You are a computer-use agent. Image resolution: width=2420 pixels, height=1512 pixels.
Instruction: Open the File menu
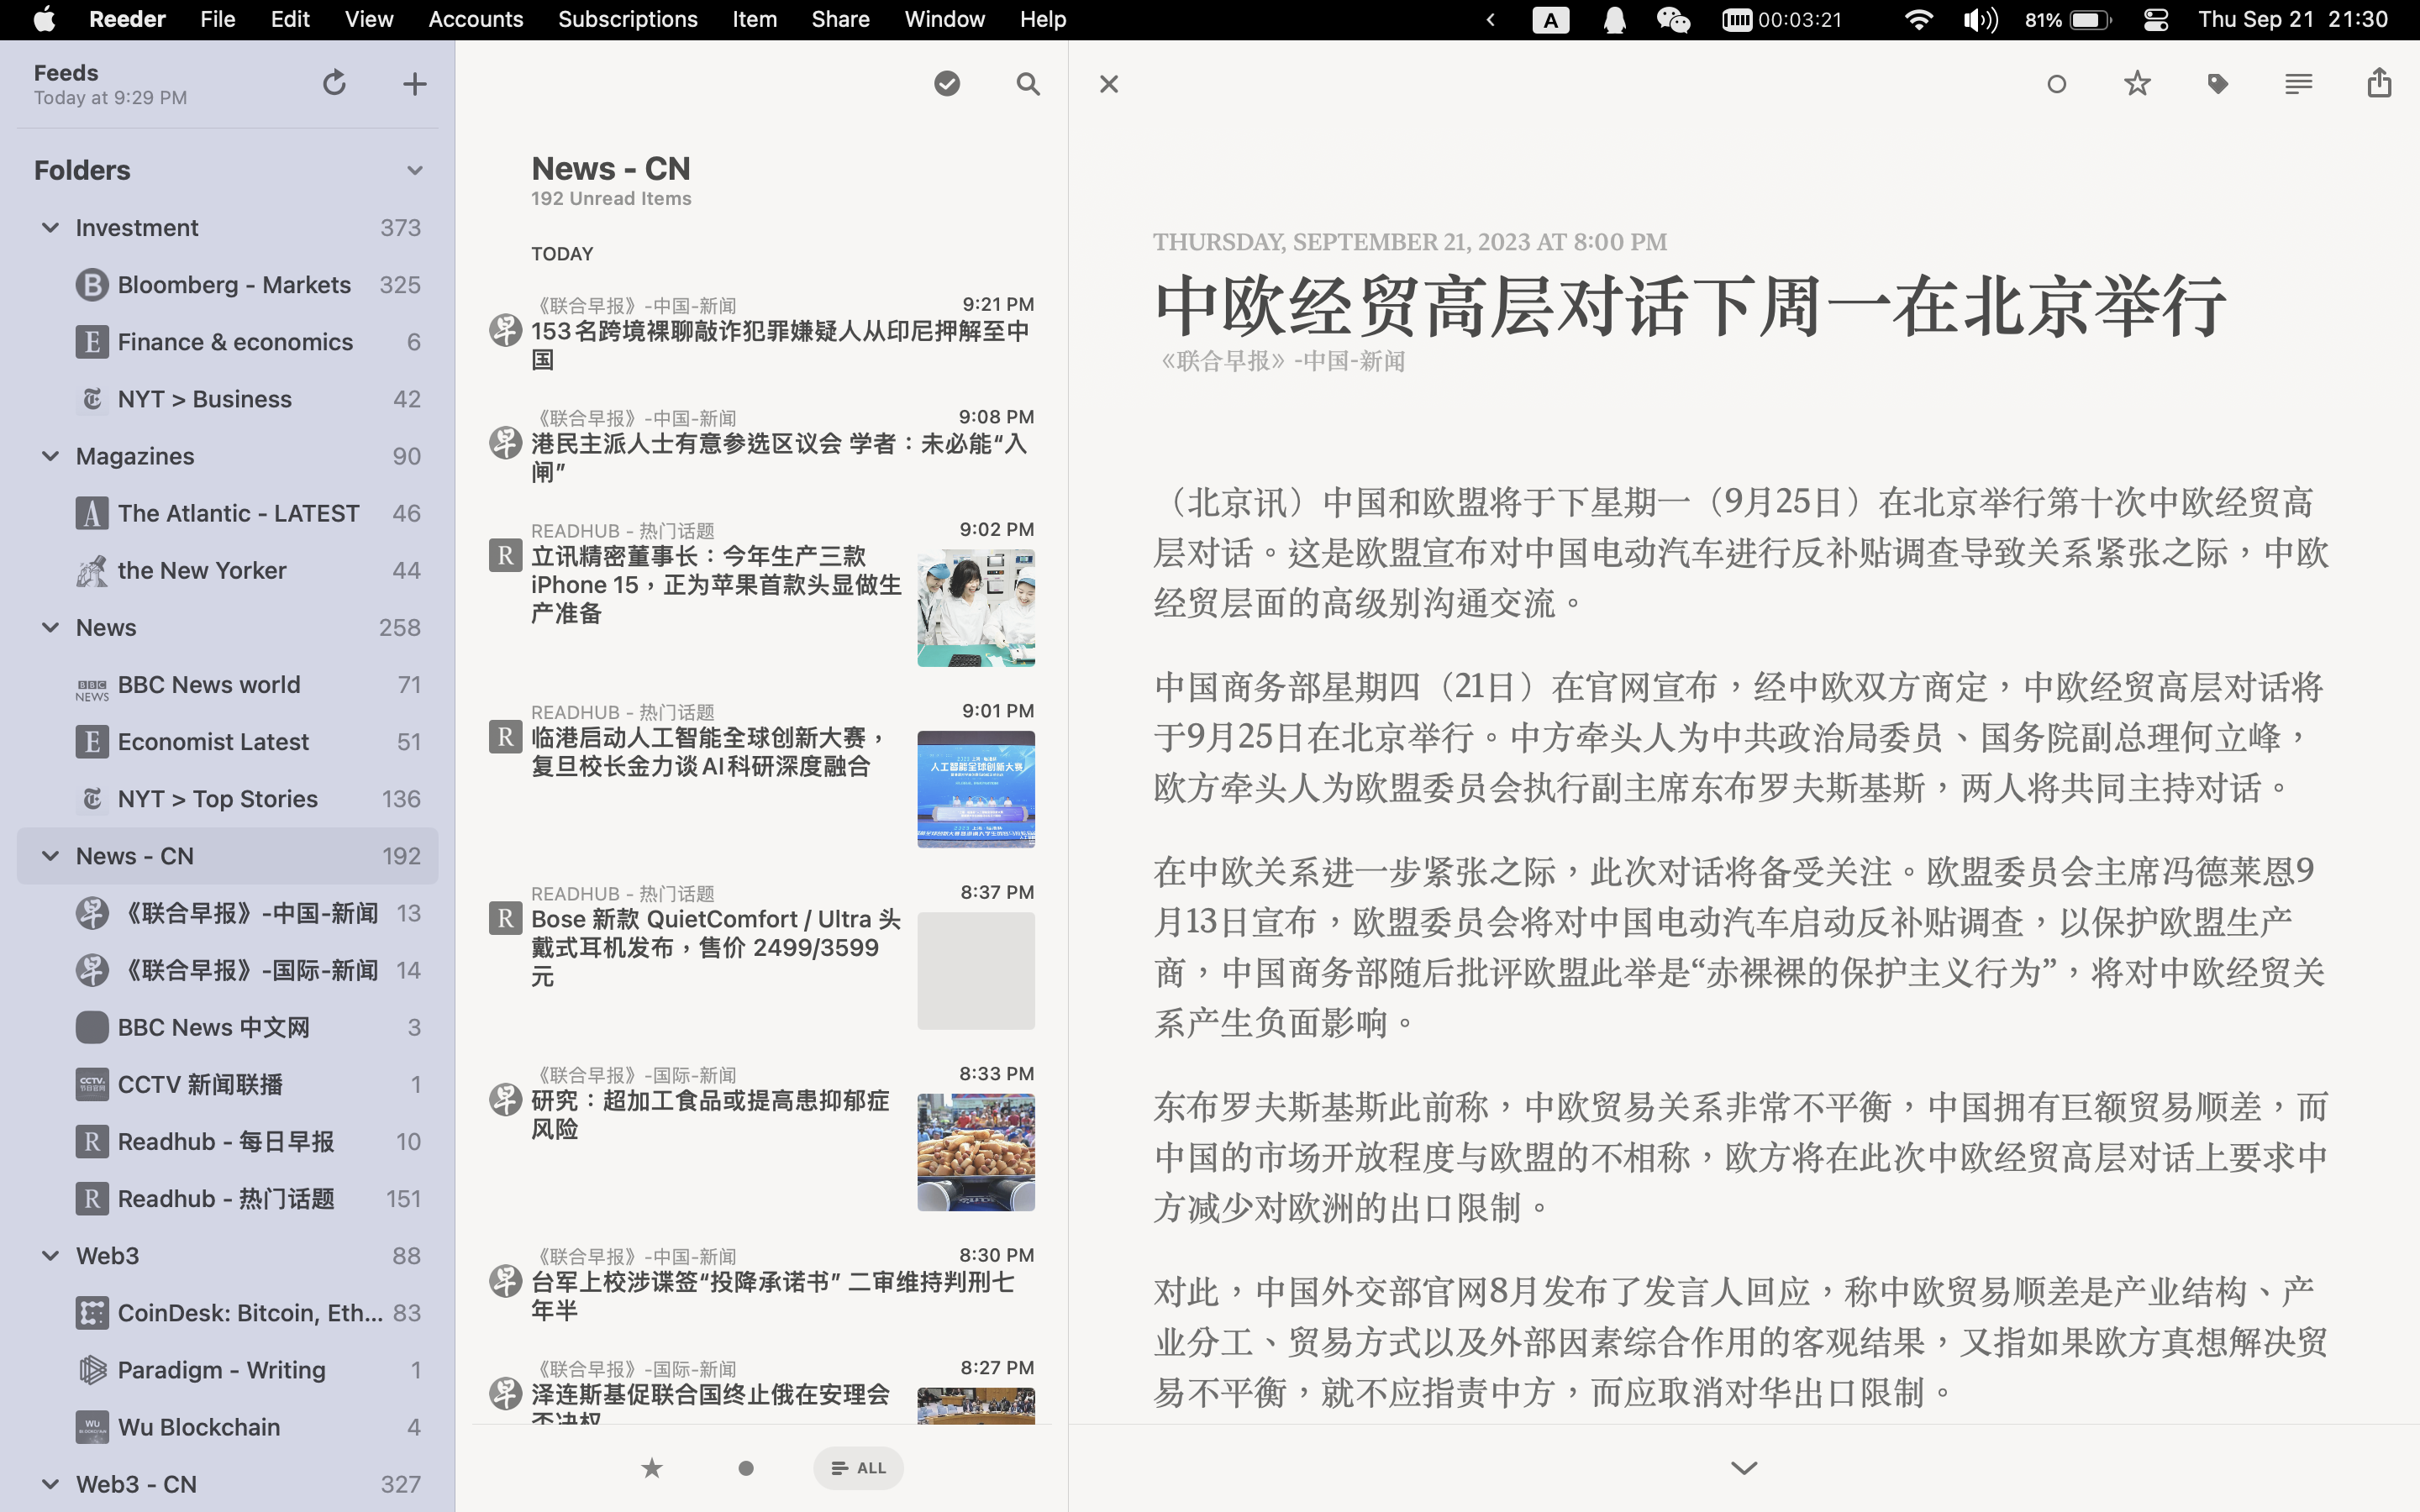pyautogui.click(x=217, y=19)
